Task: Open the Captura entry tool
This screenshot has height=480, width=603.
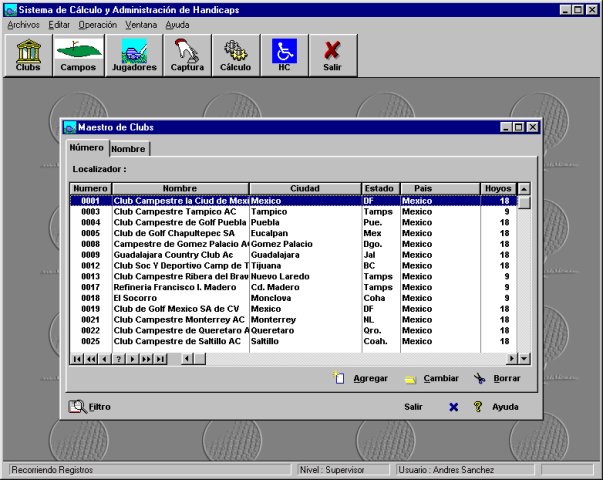Action: click(x=185, y=54)
